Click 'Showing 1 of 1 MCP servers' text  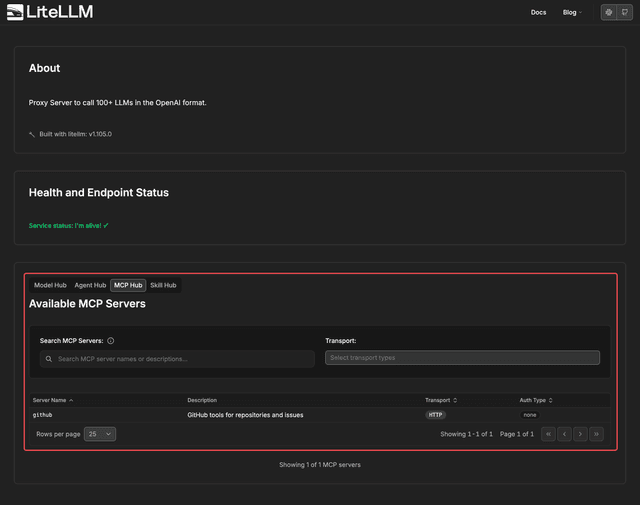pos(320,465)
